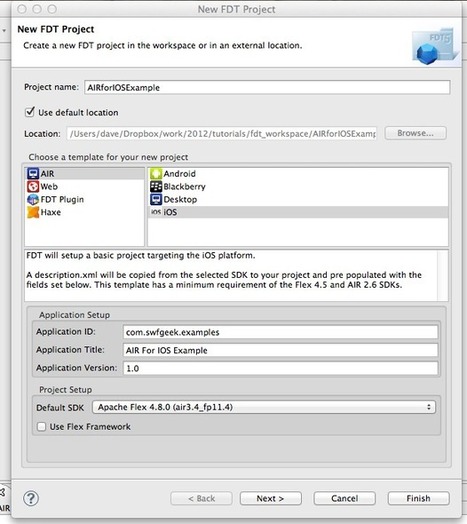Viewport: 467px width, 524px height.
Task: Select the Android platform icon
Action: [x=156, y=174]
